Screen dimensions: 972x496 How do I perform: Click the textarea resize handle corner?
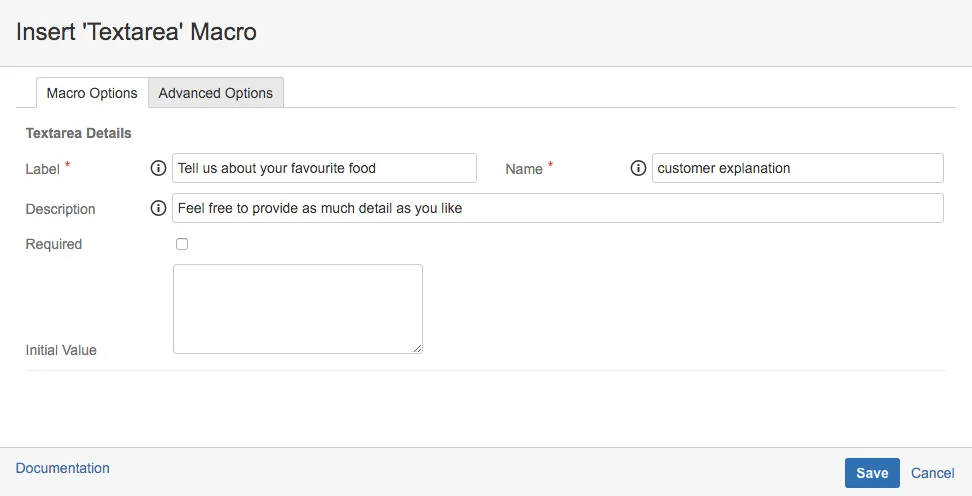418,348
